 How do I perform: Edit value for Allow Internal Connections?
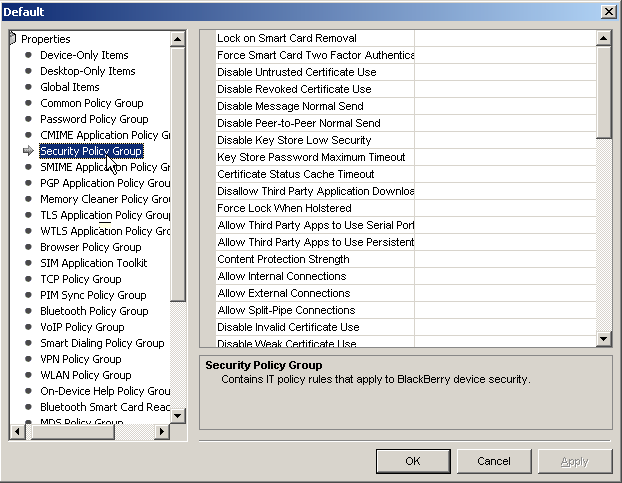(505, 276)
